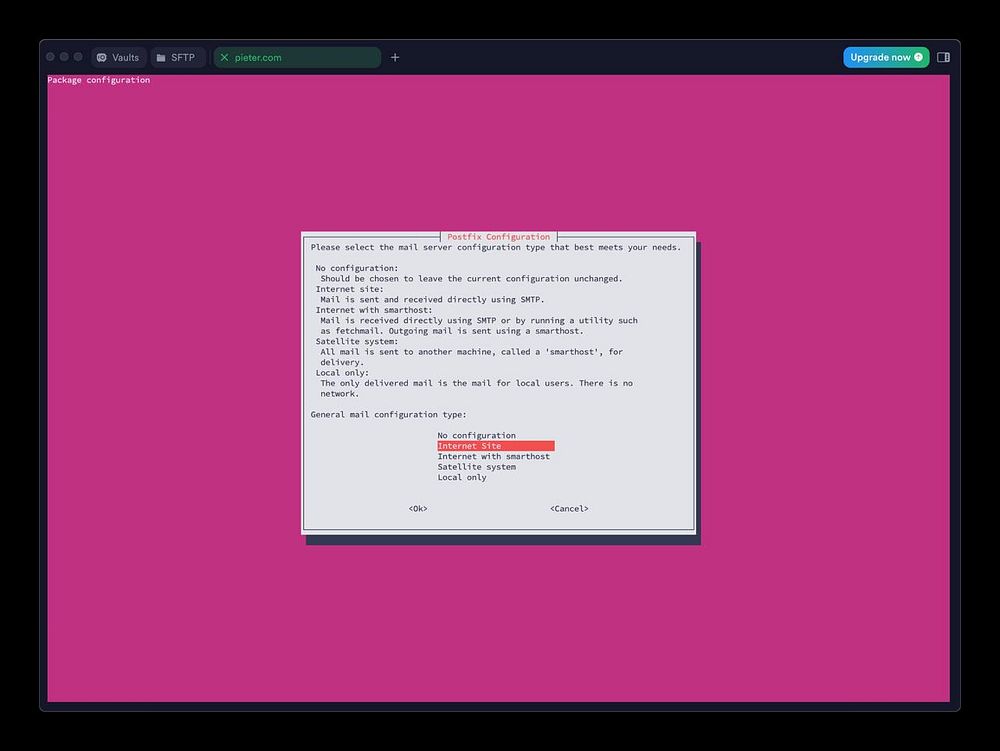Select Internet with smarthost option
The width and height of the screenshot is (1000, 751).
click(x=493, y=456)
